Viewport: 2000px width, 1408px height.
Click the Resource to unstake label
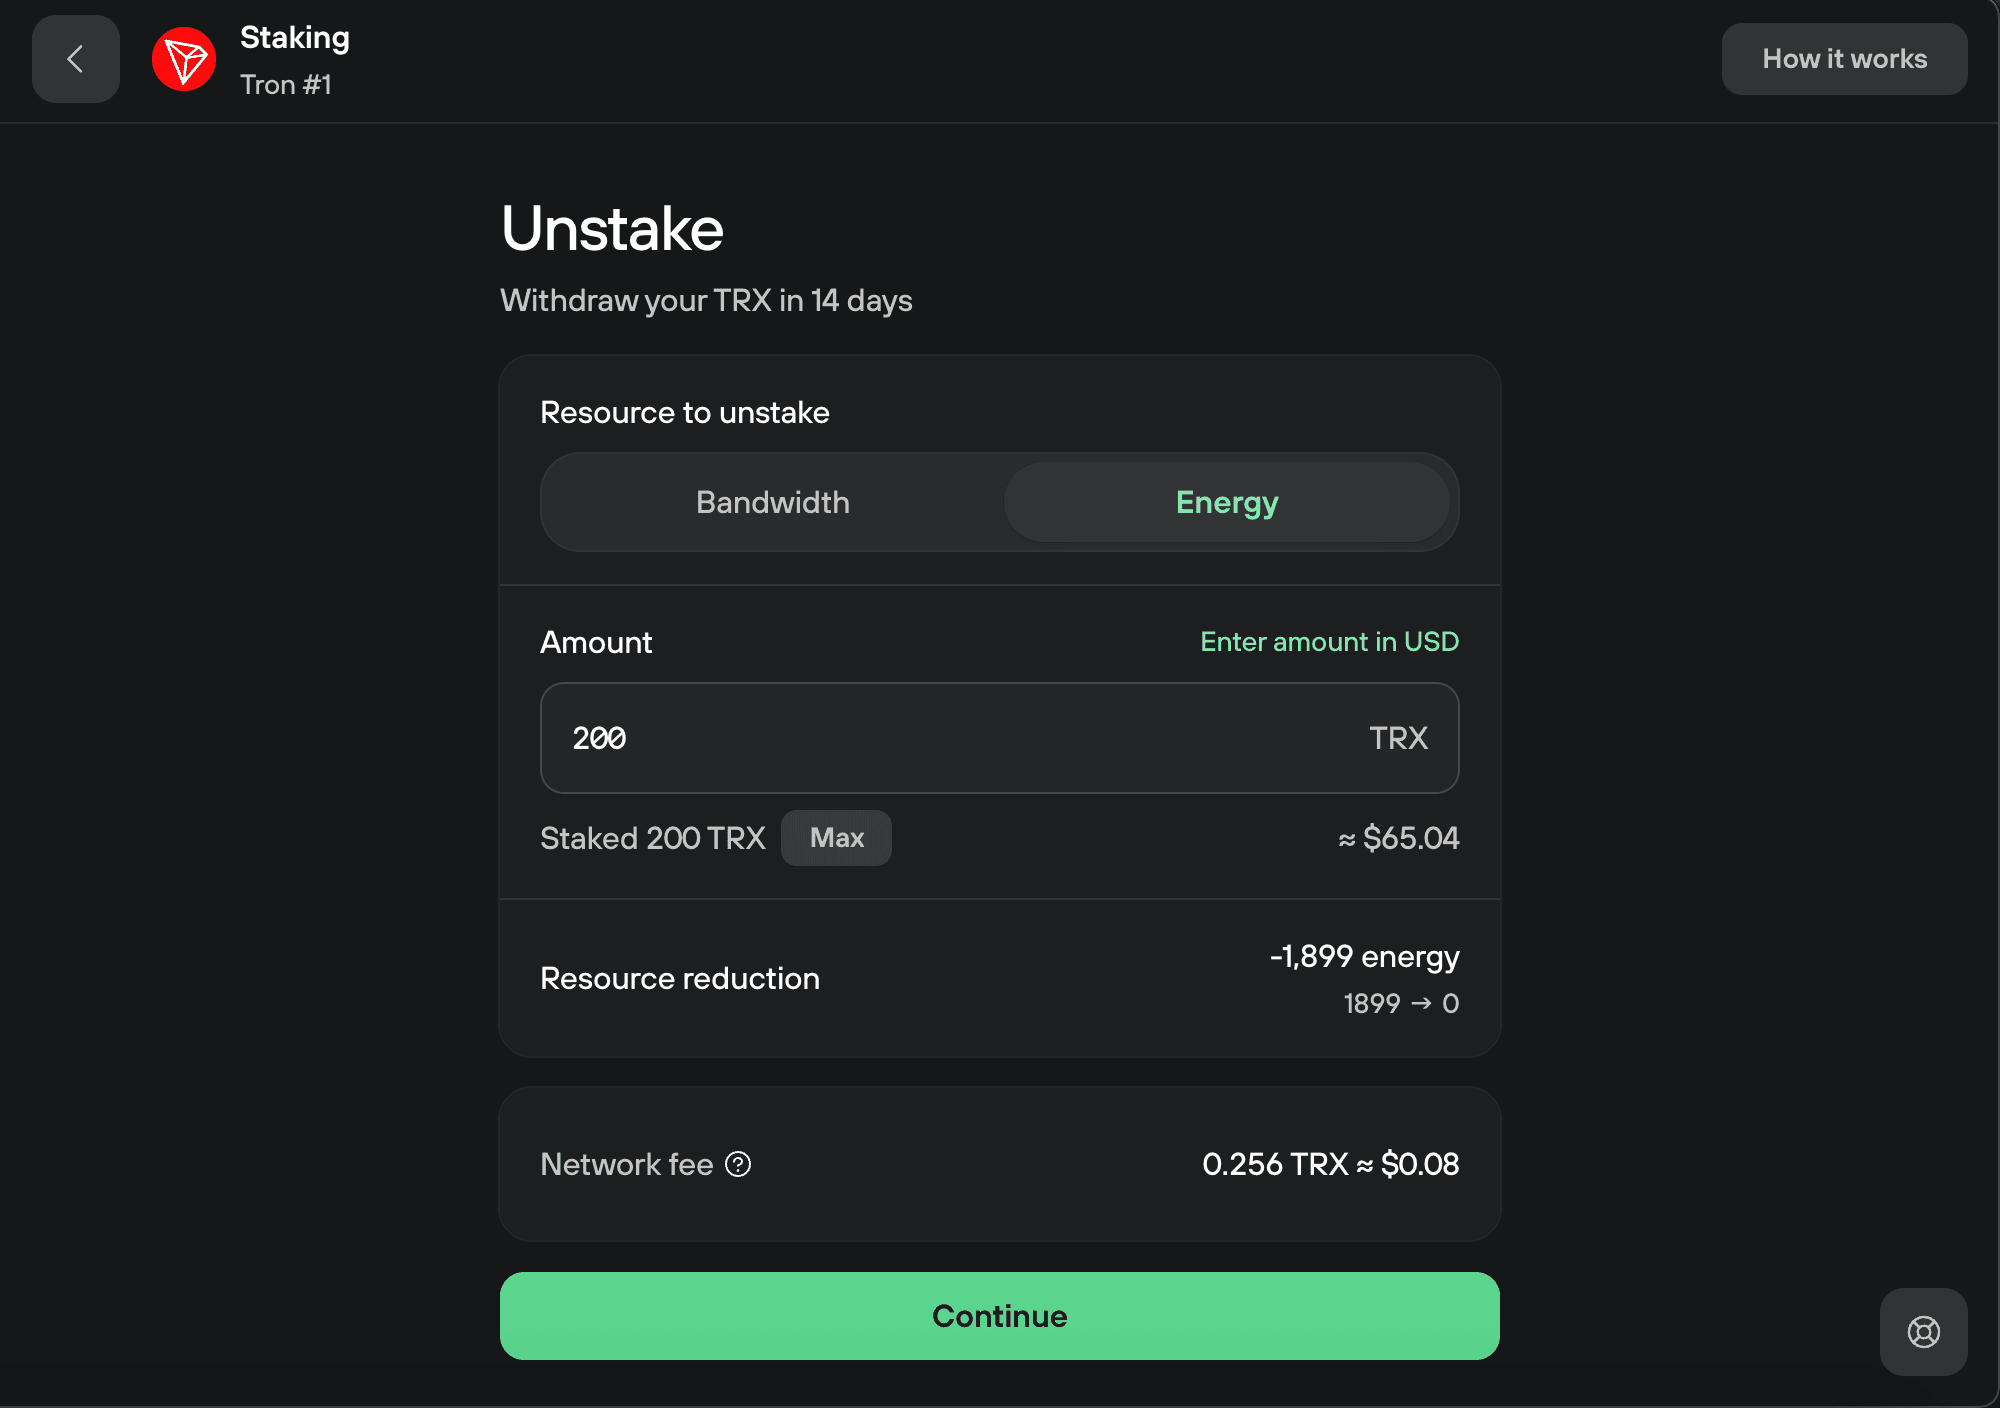pos(685,412)
